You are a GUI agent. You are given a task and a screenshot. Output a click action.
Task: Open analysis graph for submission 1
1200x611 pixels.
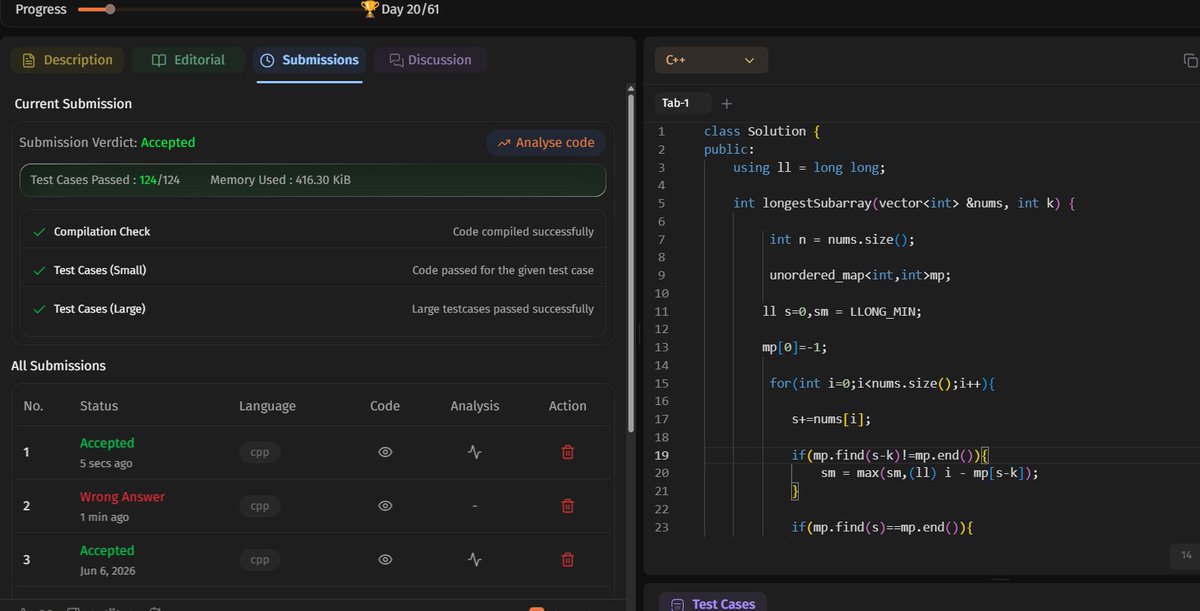475,452
